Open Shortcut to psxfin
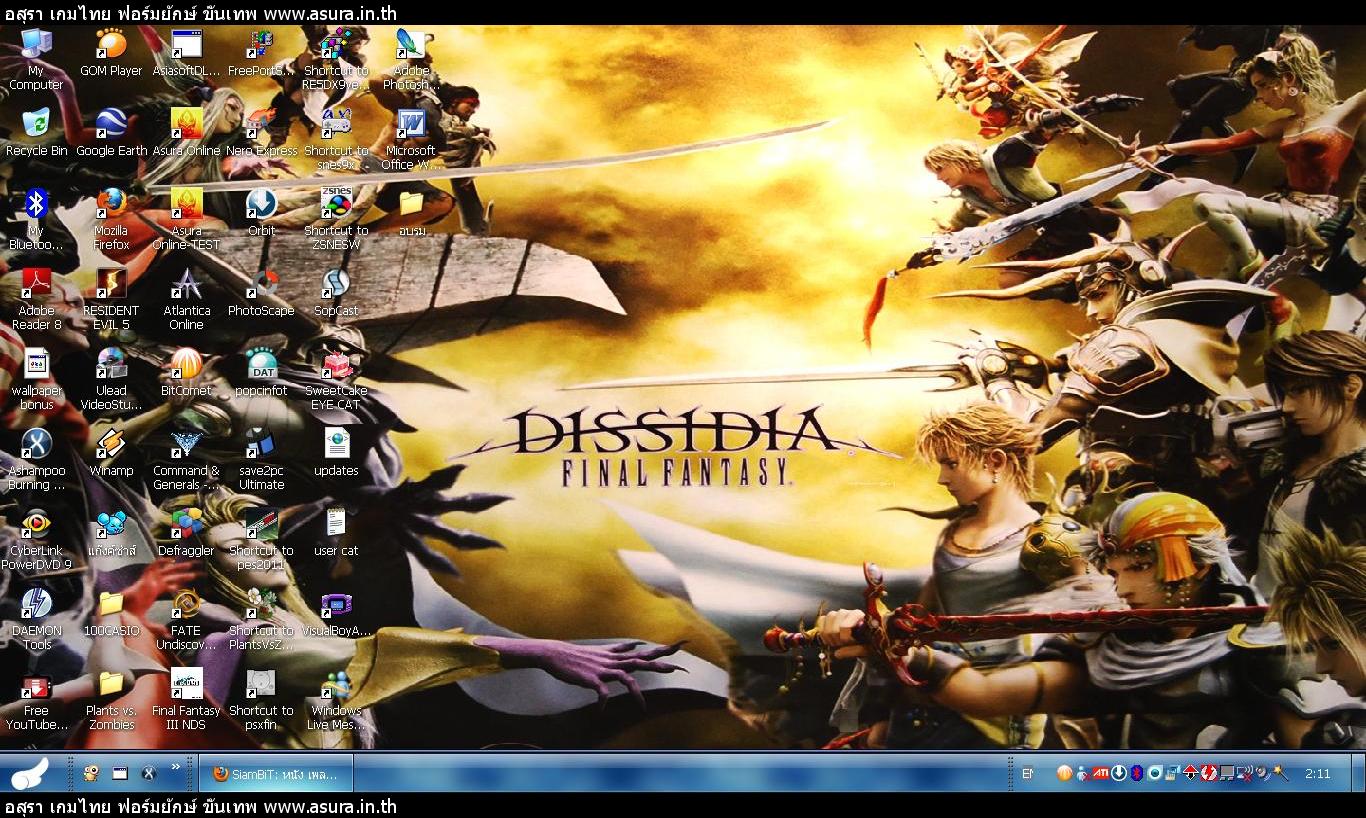Image resolution: width=1366 pixels, height=818 pixels. [261, 700]
